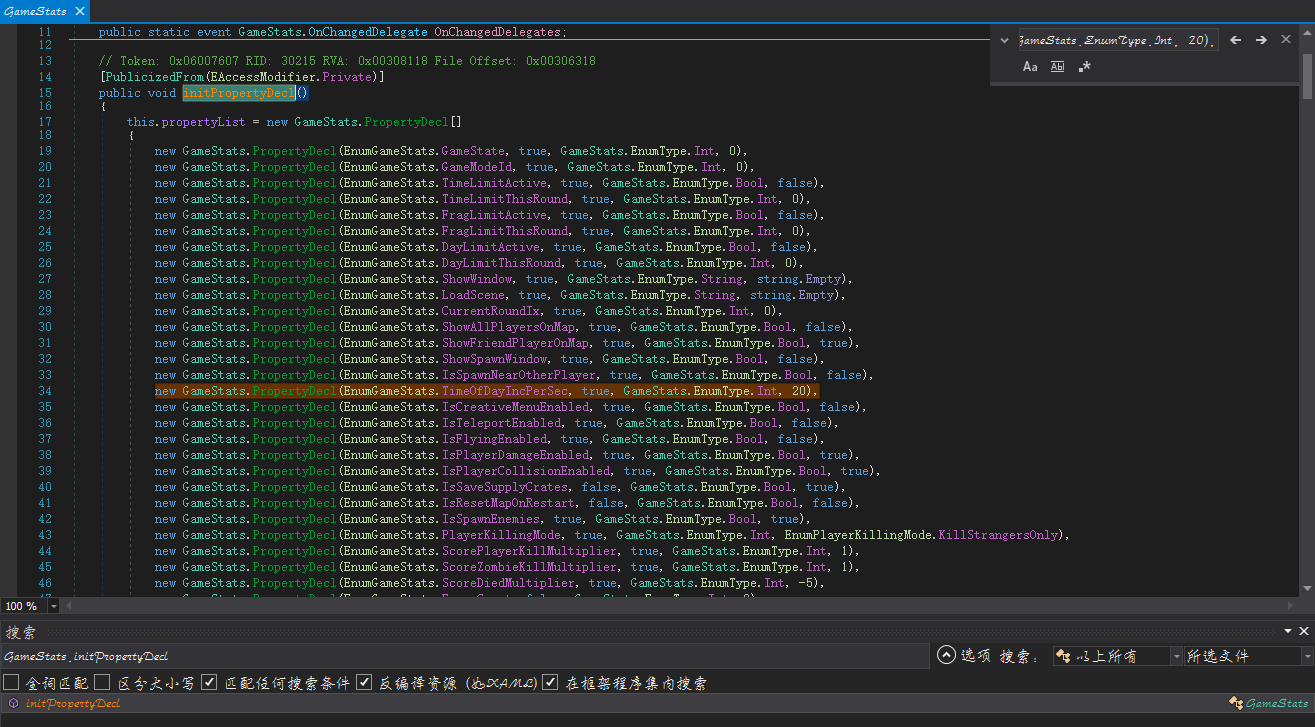The height and width of the screenshot is (727, 1315).
Task: Click KillStrangersOnly on line 43
Action: [x=997, y=534]
